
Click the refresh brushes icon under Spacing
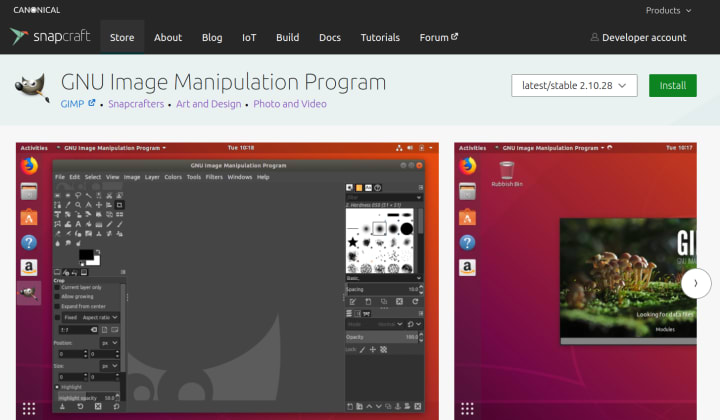click(x=415, y=302)
